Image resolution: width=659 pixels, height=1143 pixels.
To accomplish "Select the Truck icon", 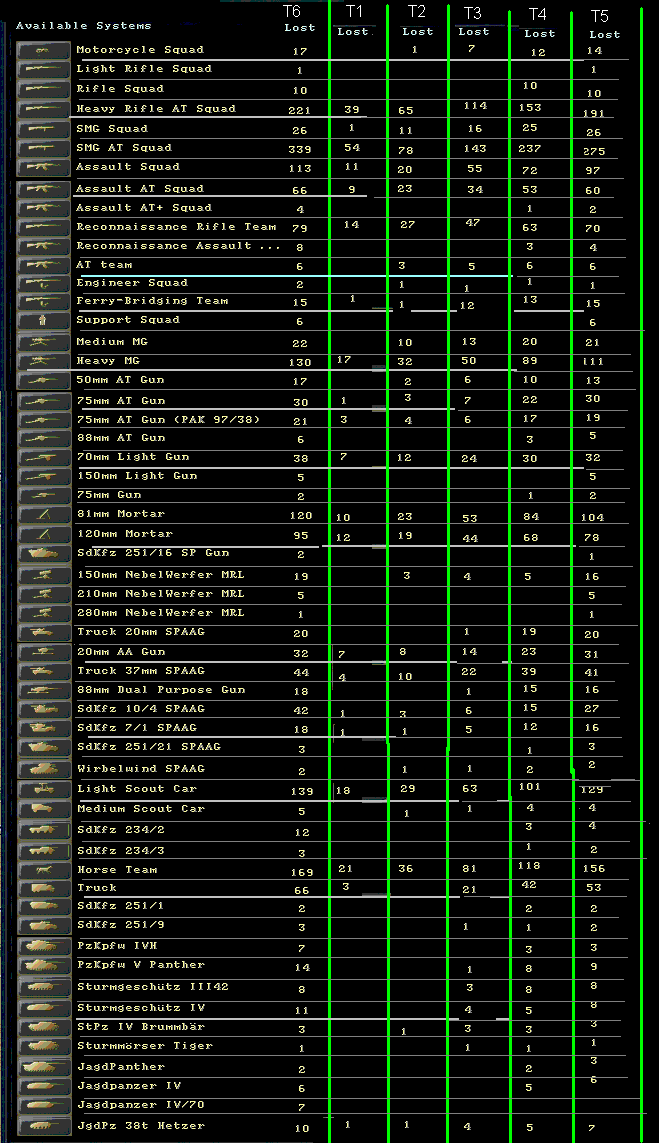I will click(x=43, y=889).
